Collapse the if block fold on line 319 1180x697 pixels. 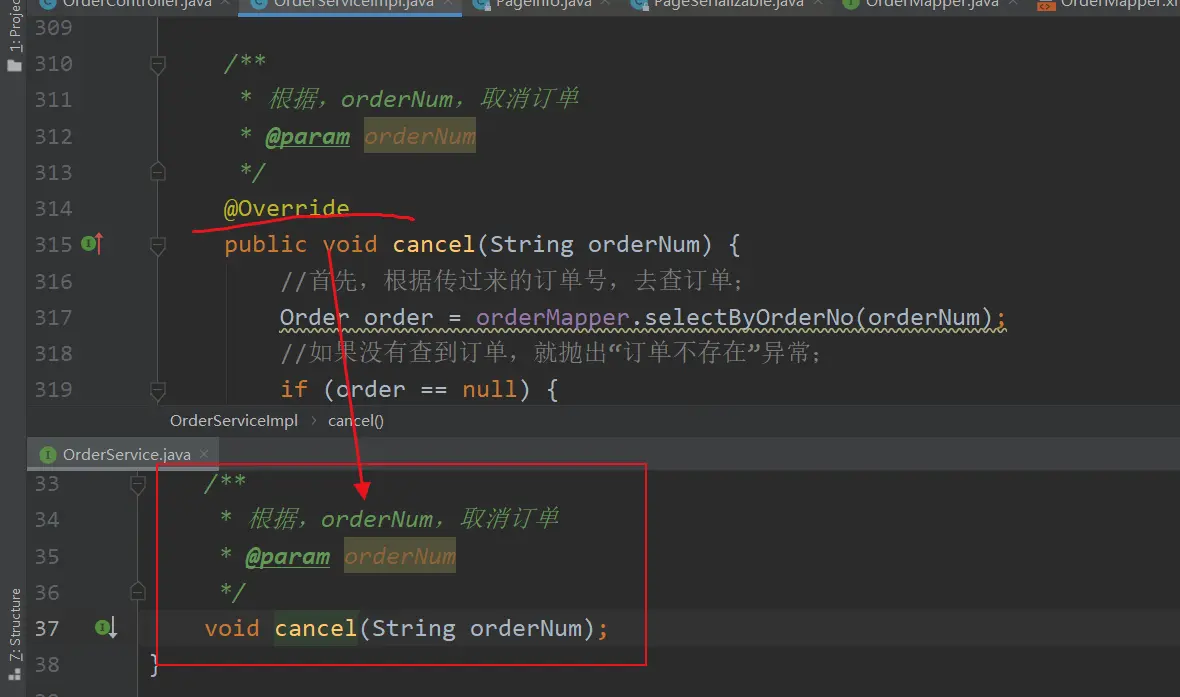157,390
